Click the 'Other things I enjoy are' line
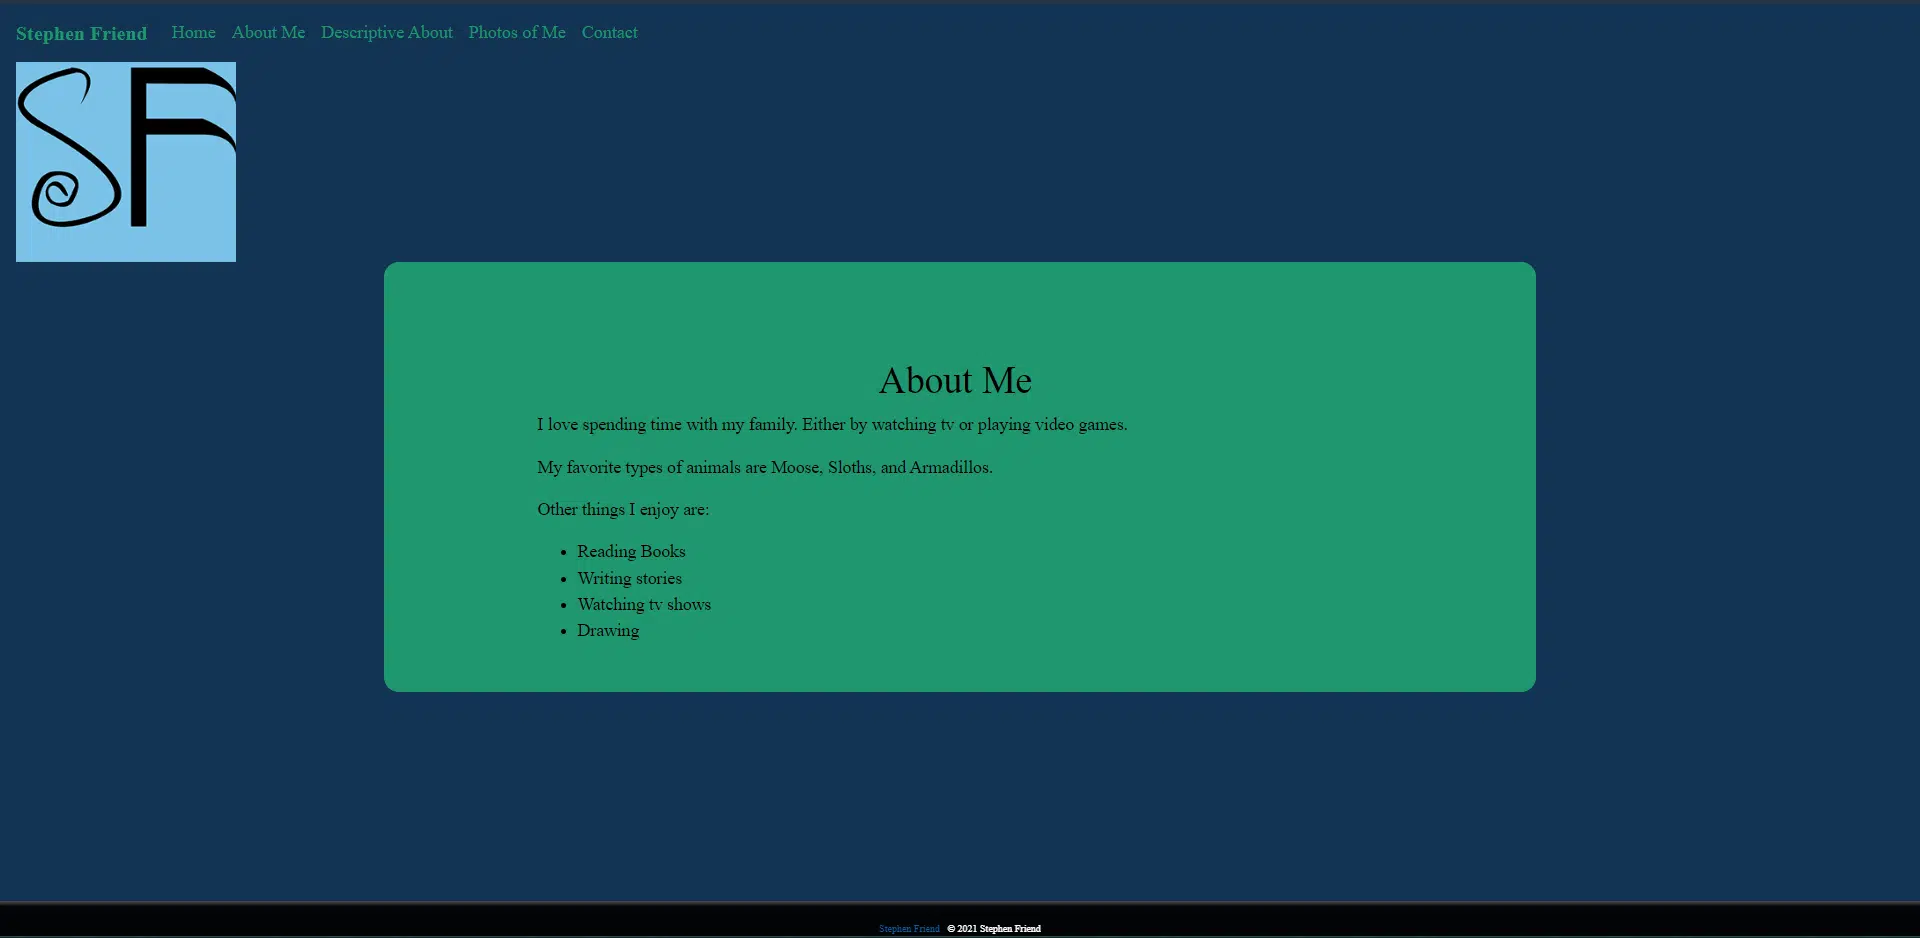1920x938 pixels. [622, 509]
